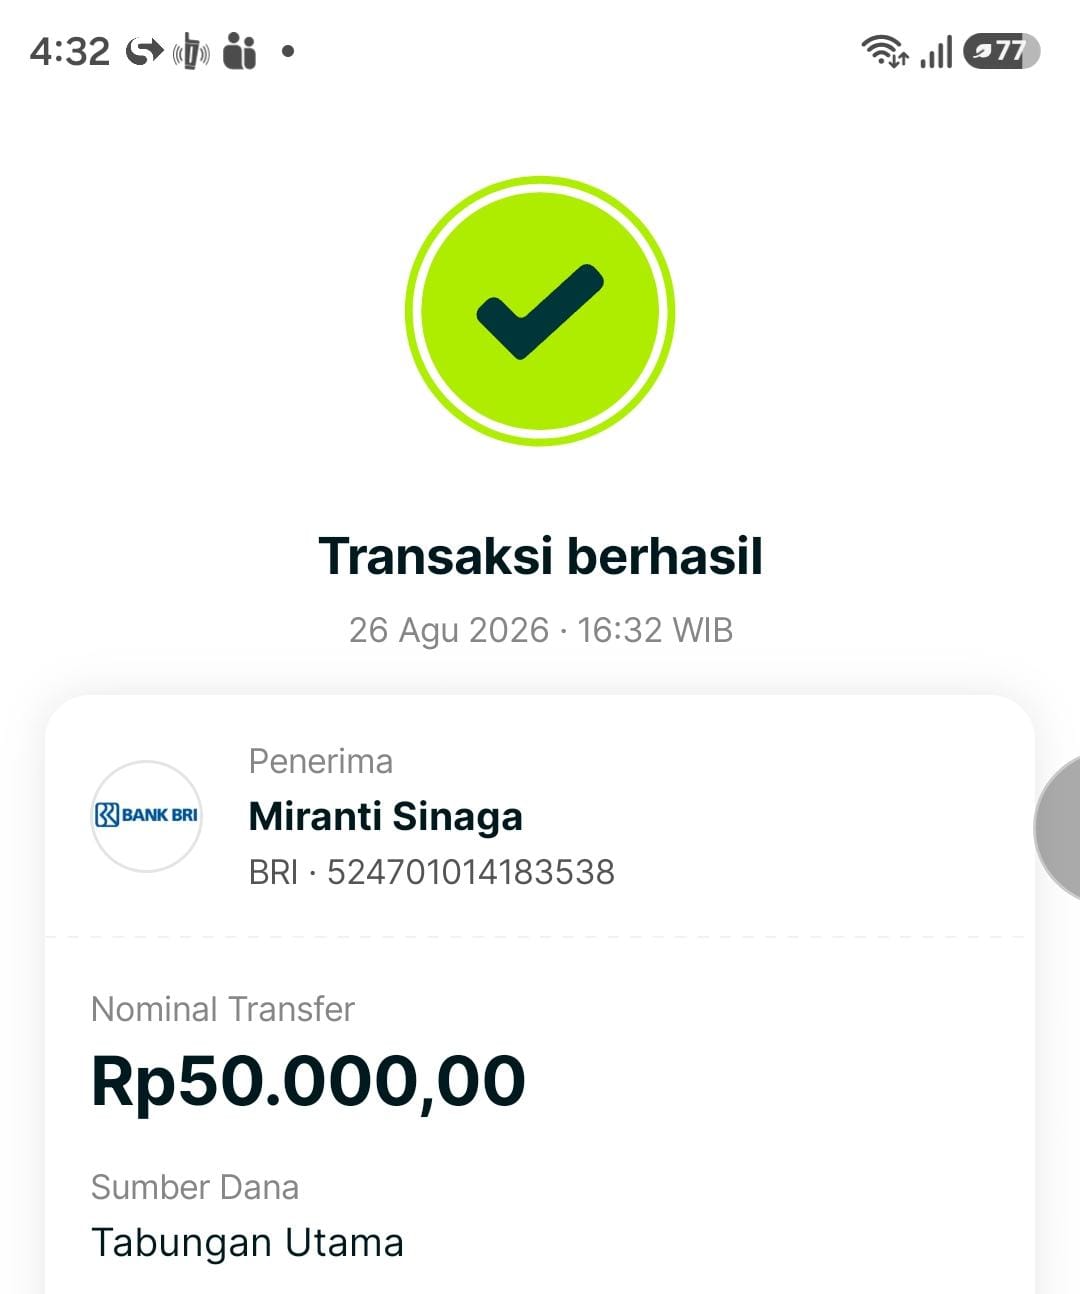Image resolution: width=1080 pixels, height=1294 pixels.
Task: Tap the Transaksi berhasil heading
Action: point(540,556)
